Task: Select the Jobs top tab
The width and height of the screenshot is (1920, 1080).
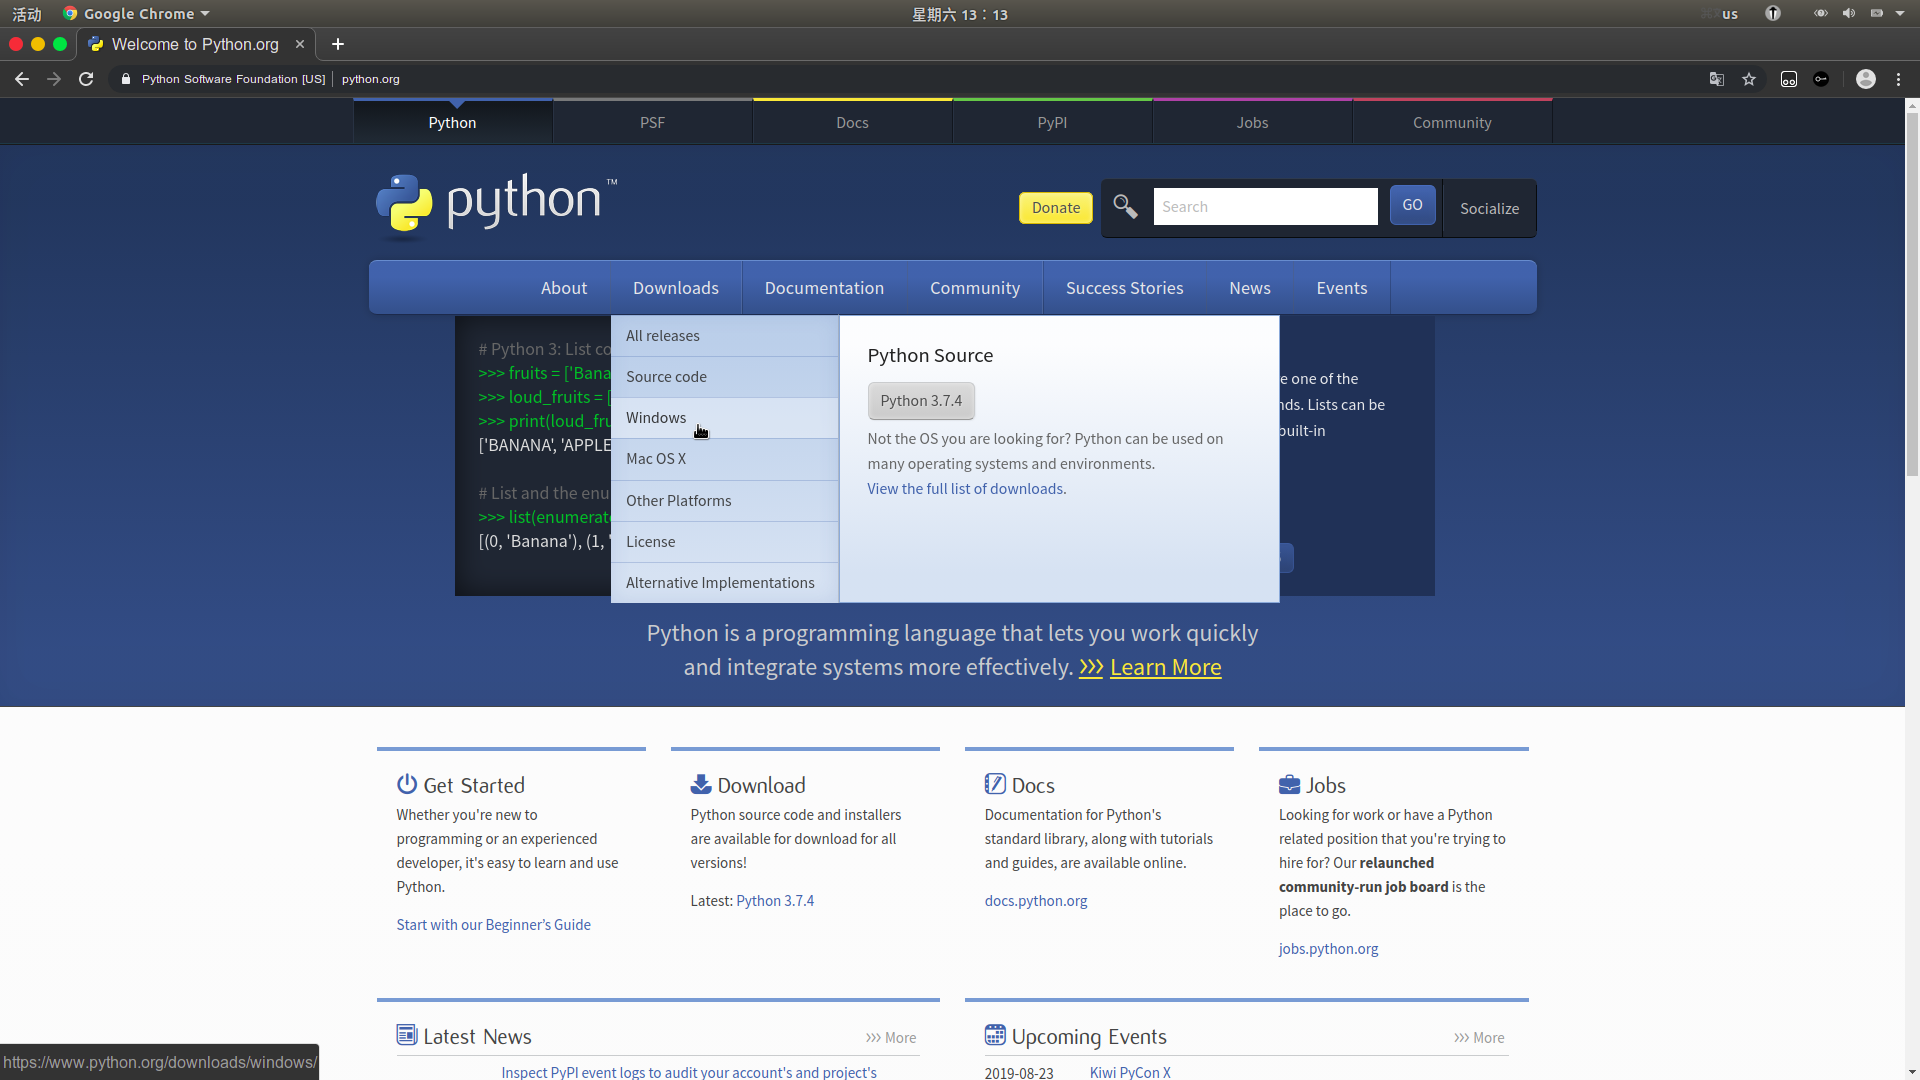Action: [x=1252, y=122]
